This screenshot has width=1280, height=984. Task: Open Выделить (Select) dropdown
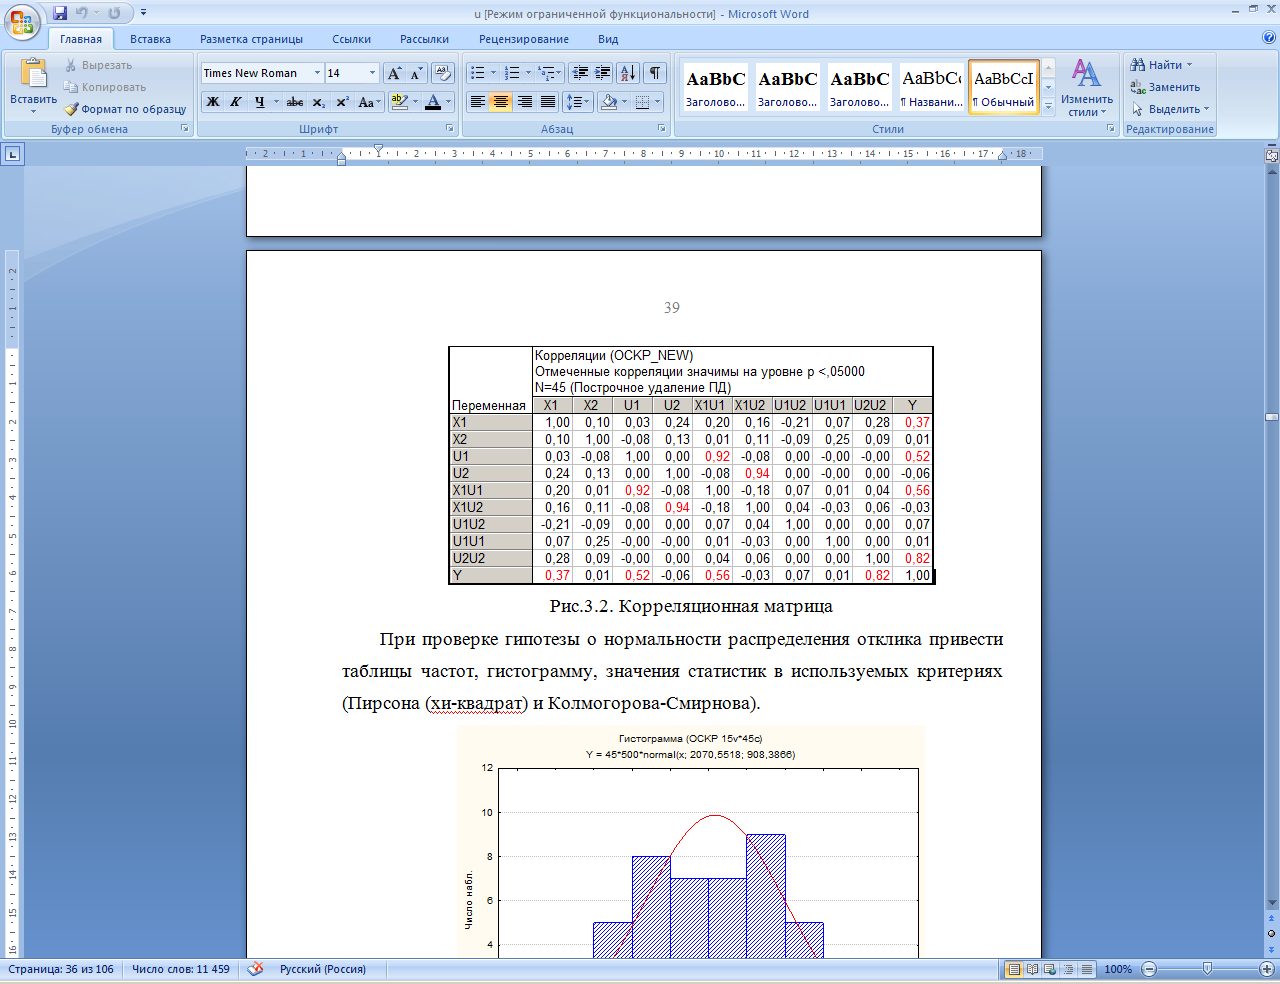[x=1170, y=109]
